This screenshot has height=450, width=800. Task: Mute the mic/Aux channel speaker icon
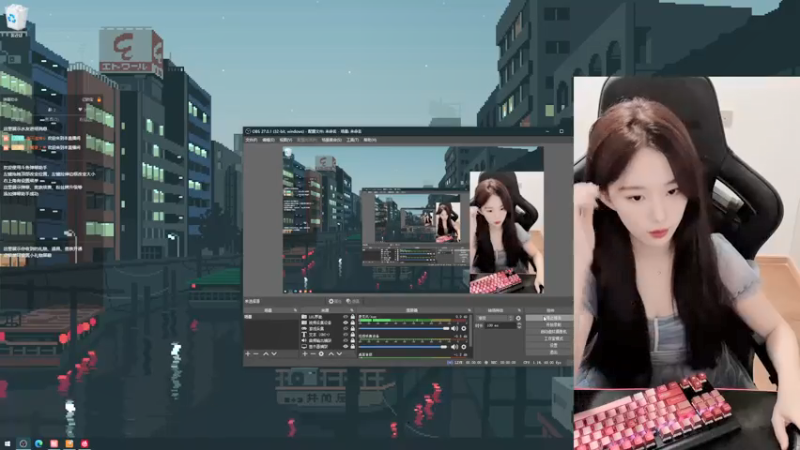coord(455,329)
